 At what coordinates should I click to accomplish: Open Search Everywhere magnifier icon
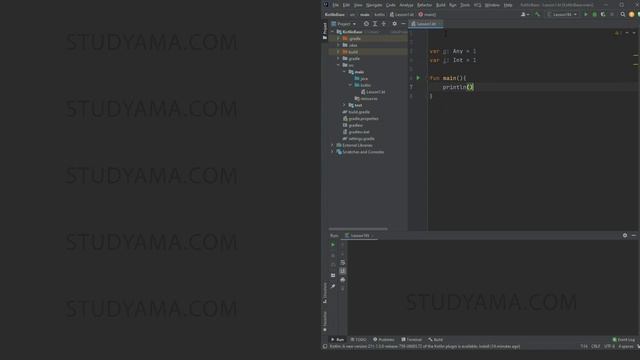623,14
